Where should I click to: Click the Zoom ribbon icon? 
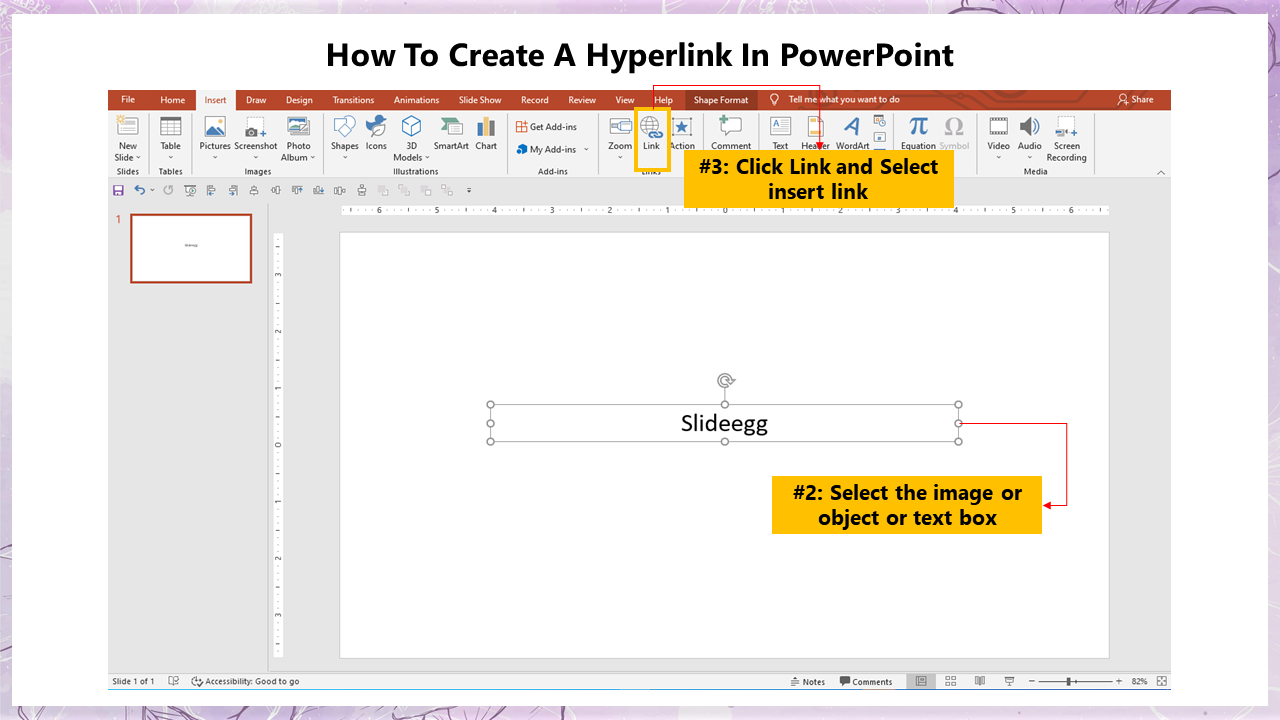pyautogui.click(x=620, y=127)
